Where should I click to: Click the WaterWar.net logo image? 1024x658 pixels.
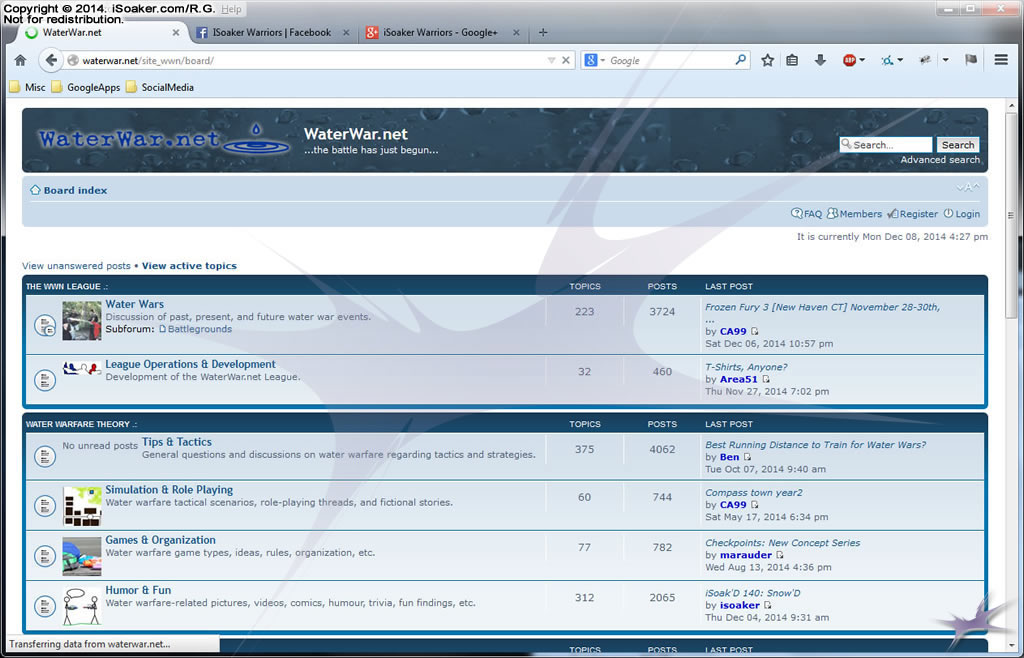164,138
